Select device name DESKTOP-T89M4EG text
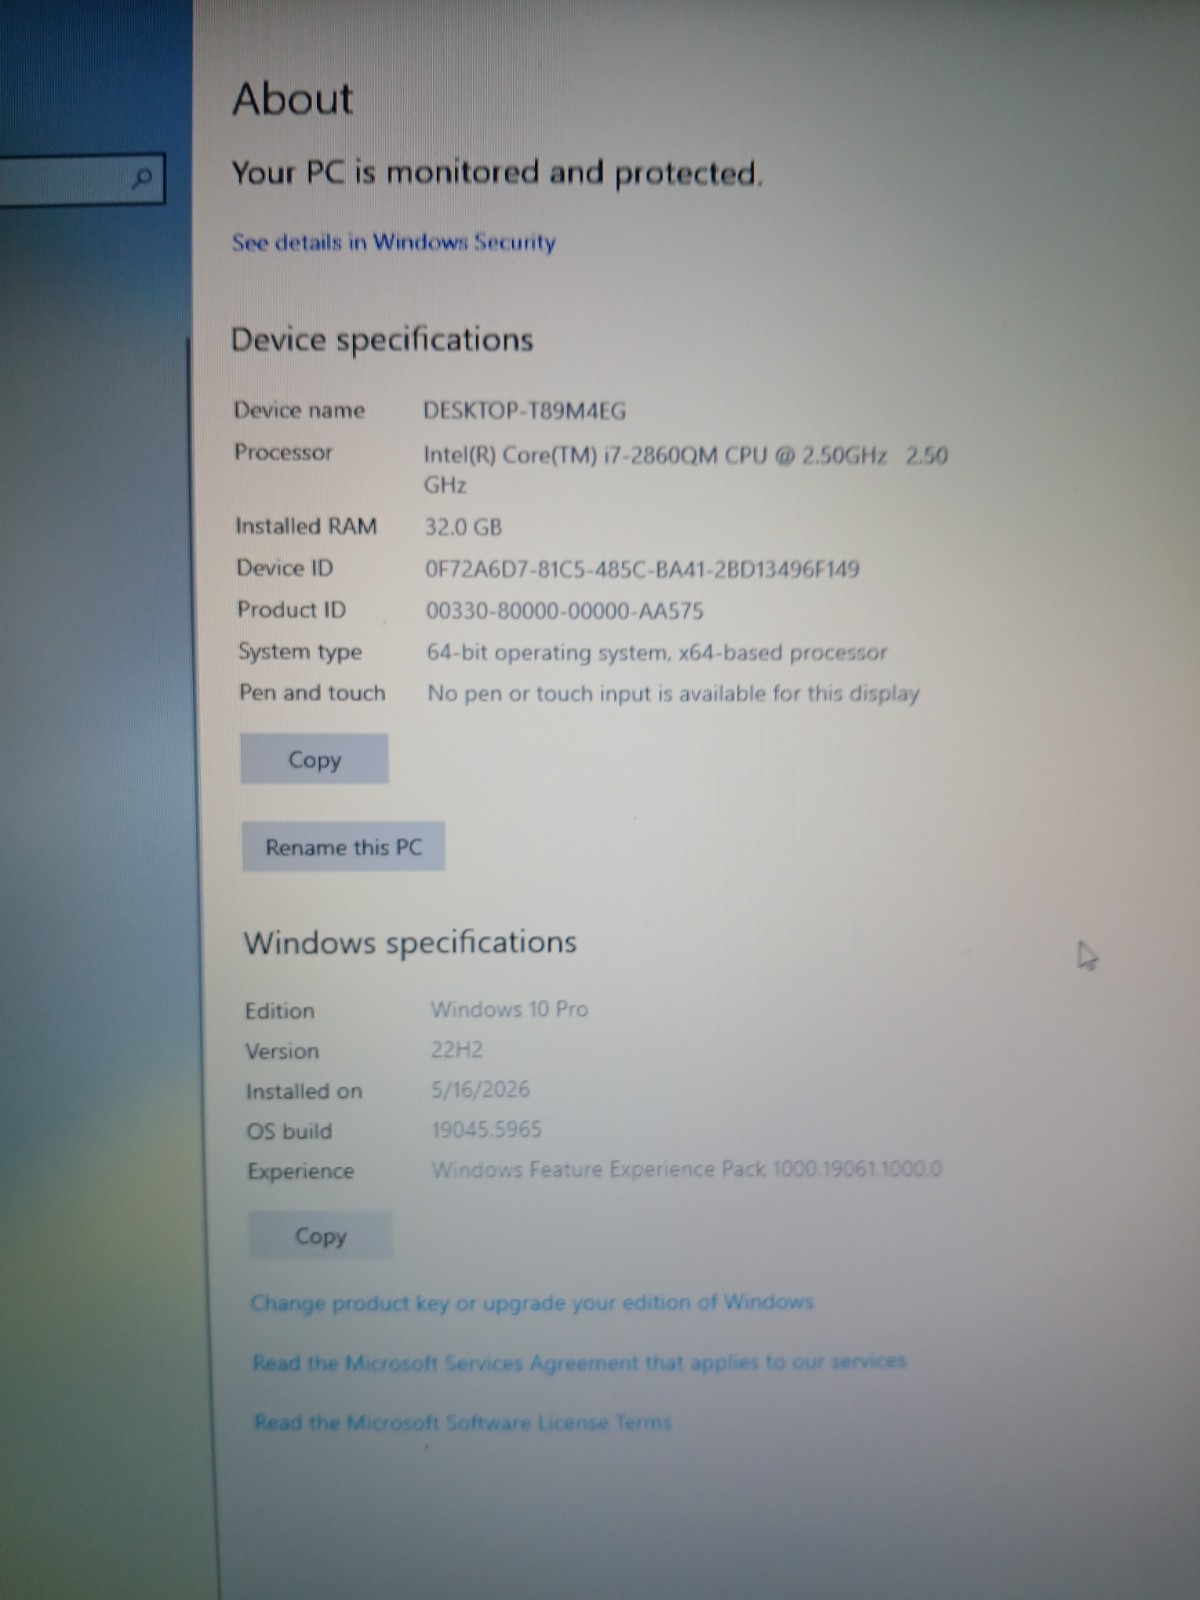The image size is (1200, 1600). 525,411
